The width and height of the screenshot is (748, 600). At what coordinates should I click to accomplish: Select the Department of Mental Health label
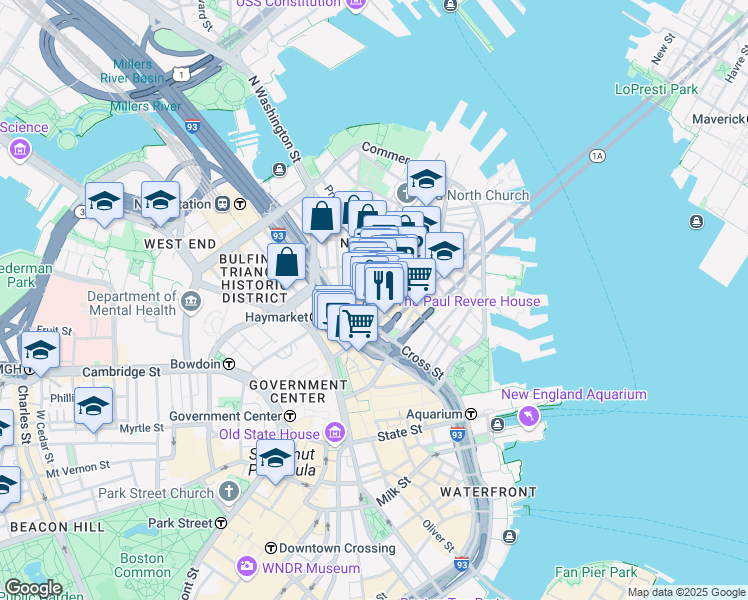pos(132,303)
